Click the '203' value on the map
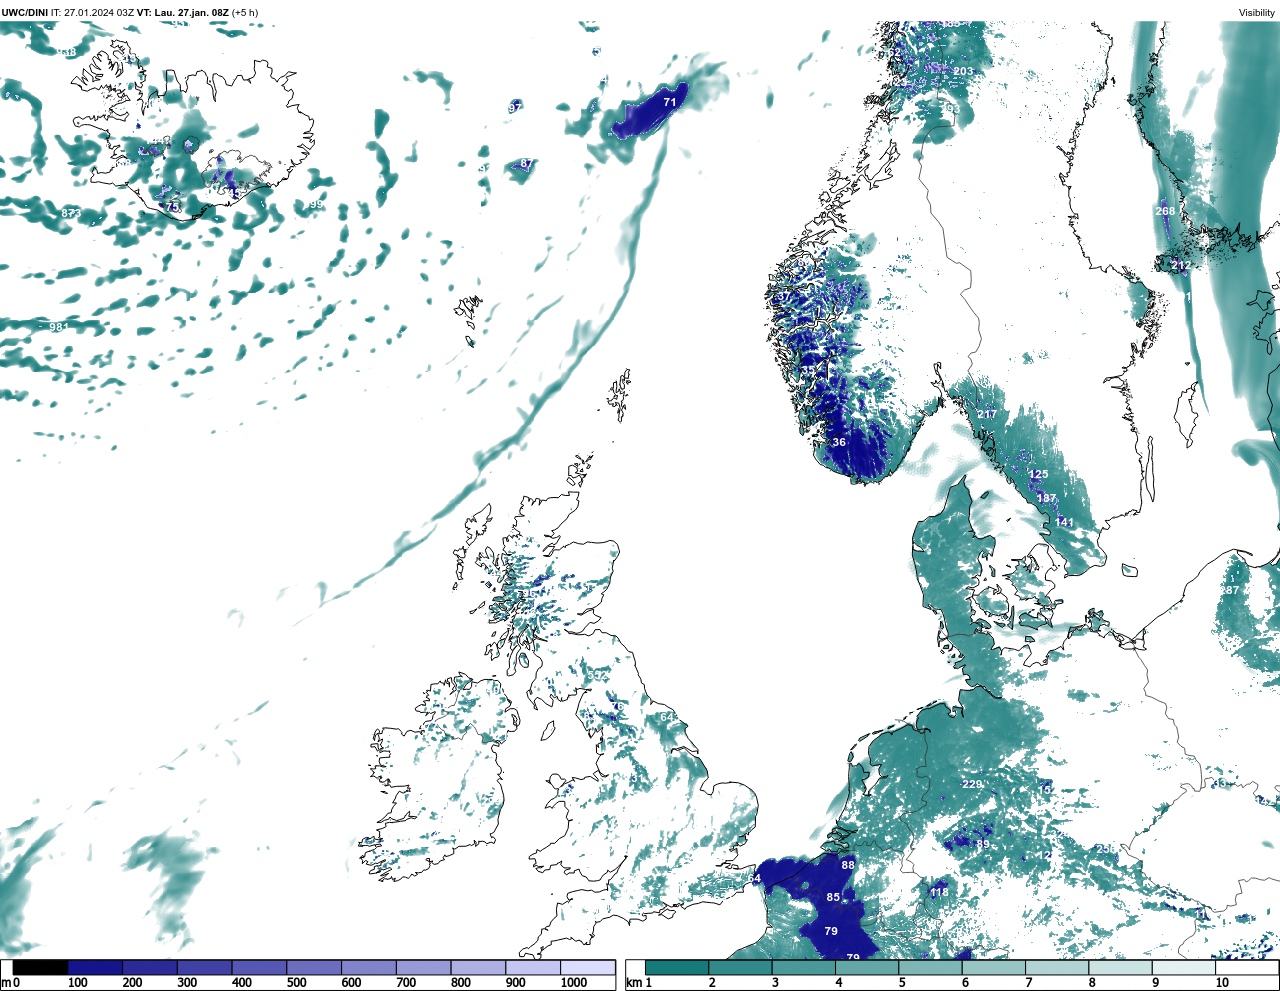This screenshot has height=991, width=1280. 963,71
